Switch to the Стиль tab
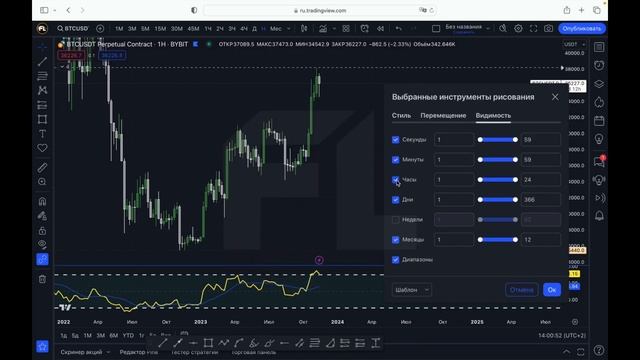Image resolution: width=640 pixels, height=360 pixels. pos(401,116)
